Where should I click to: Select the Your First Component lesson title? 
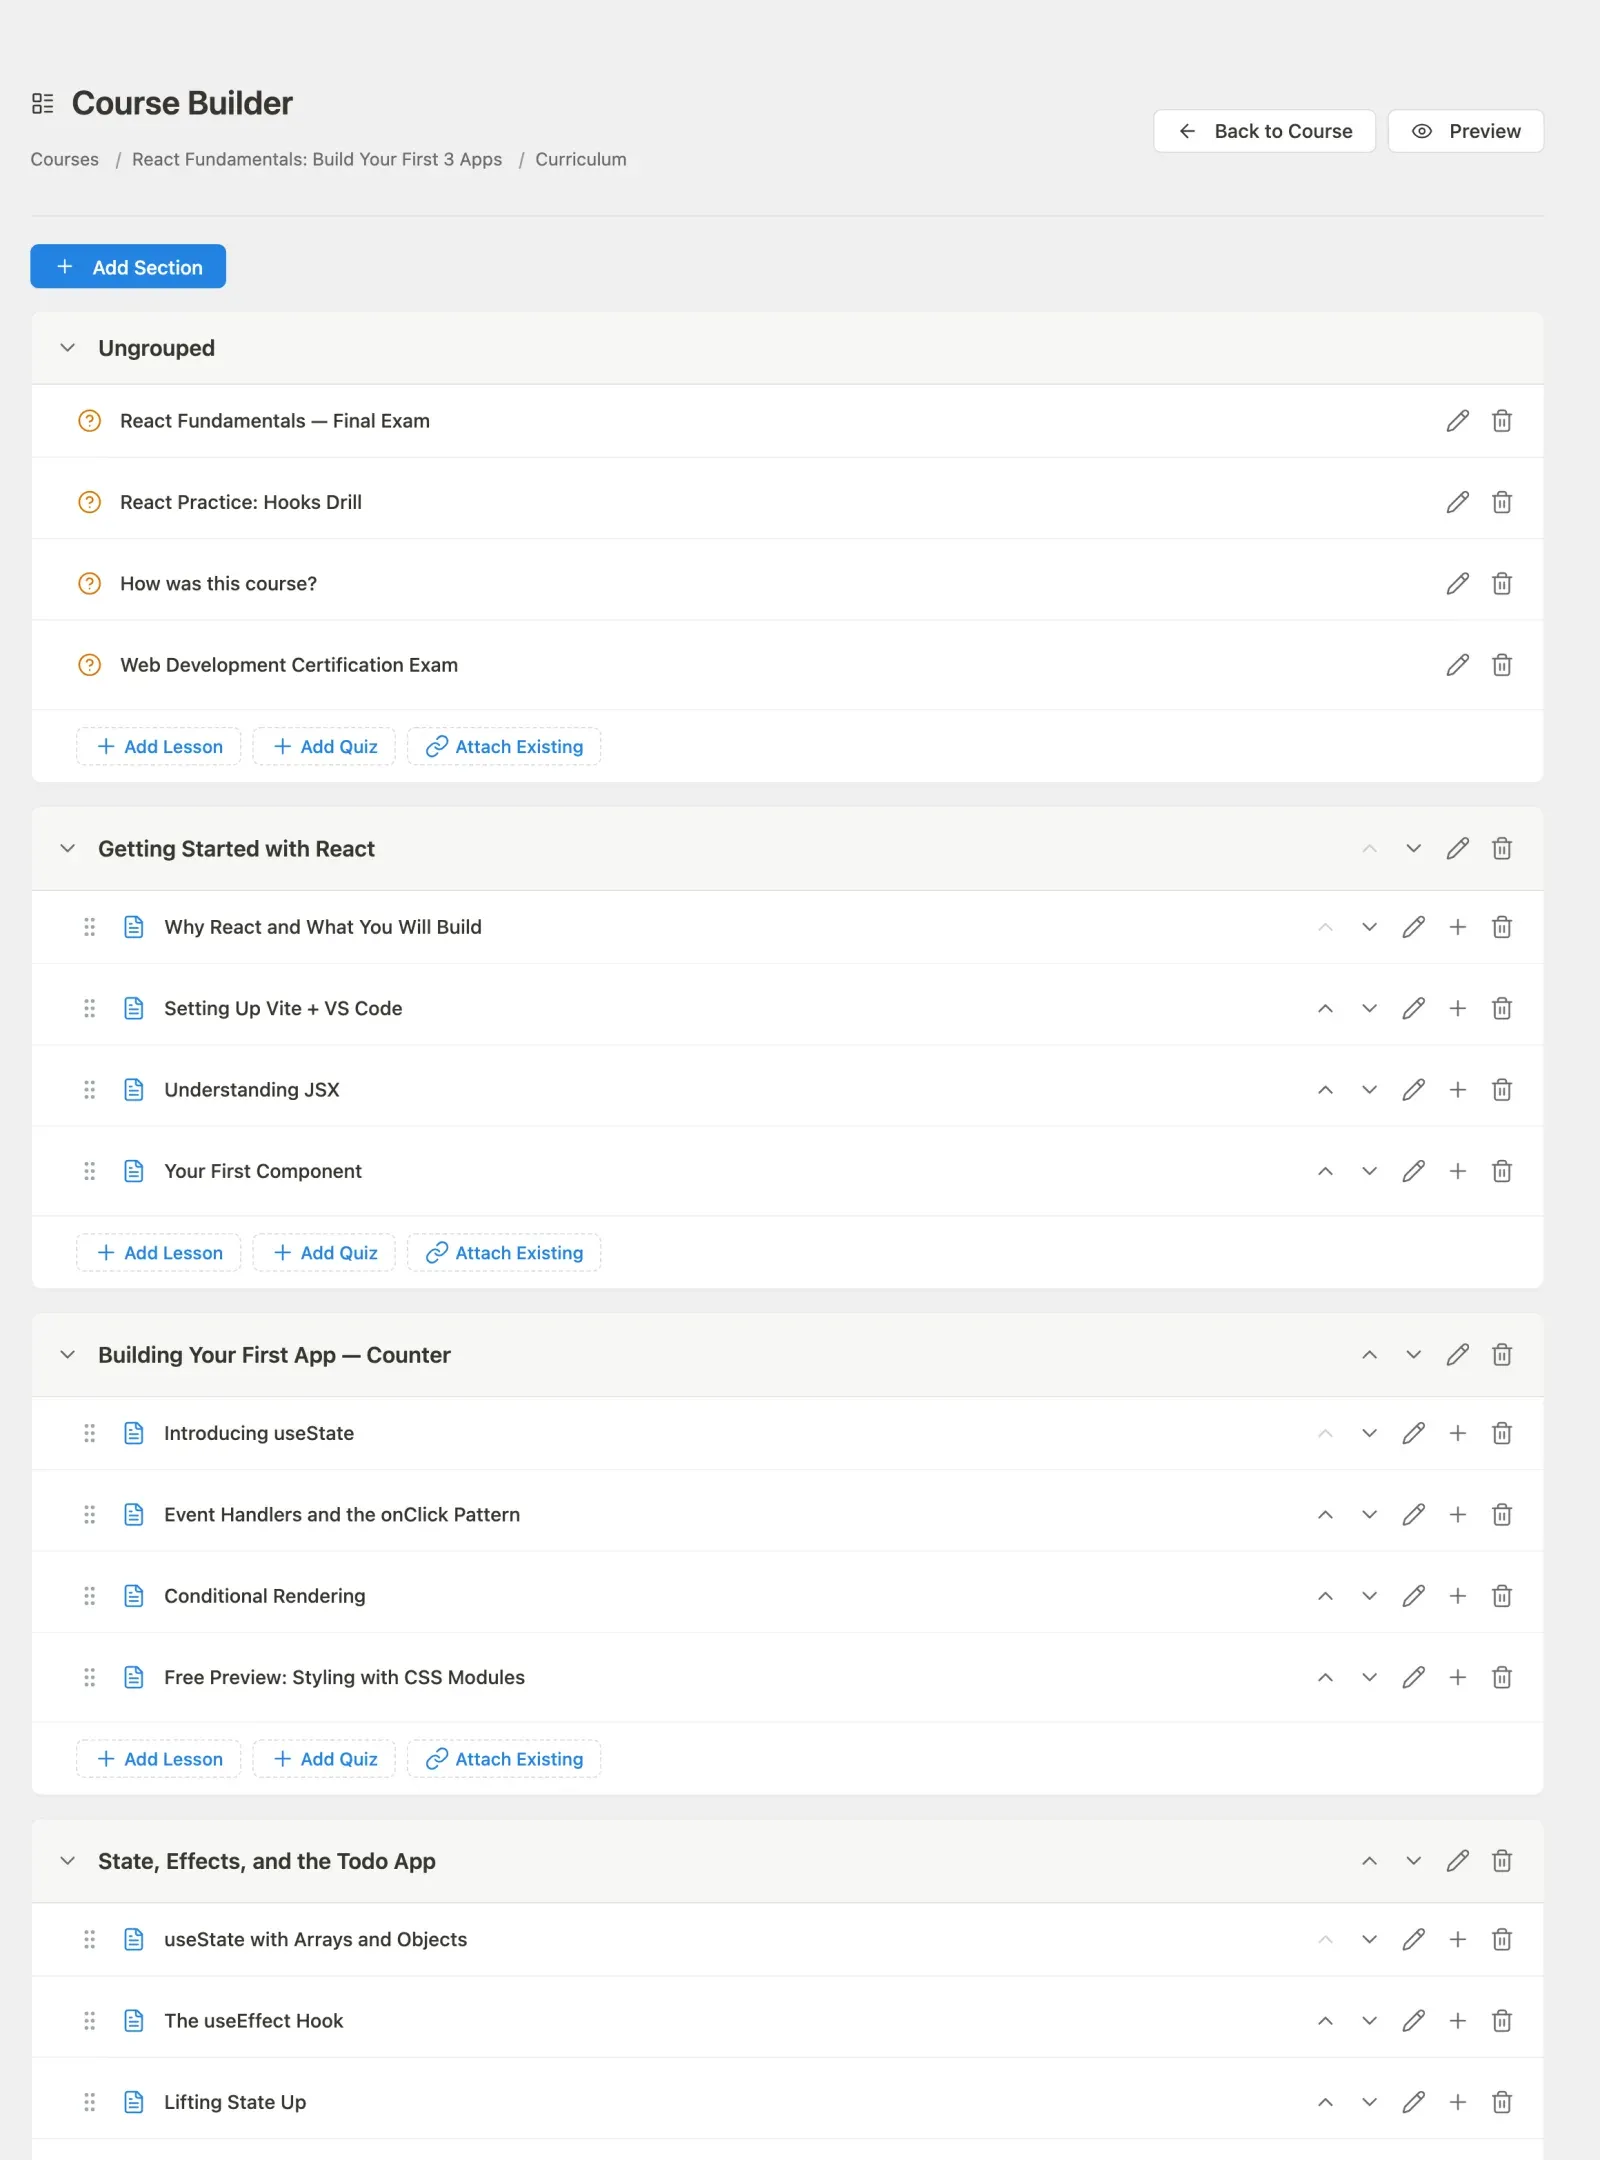coord(263,1171)
